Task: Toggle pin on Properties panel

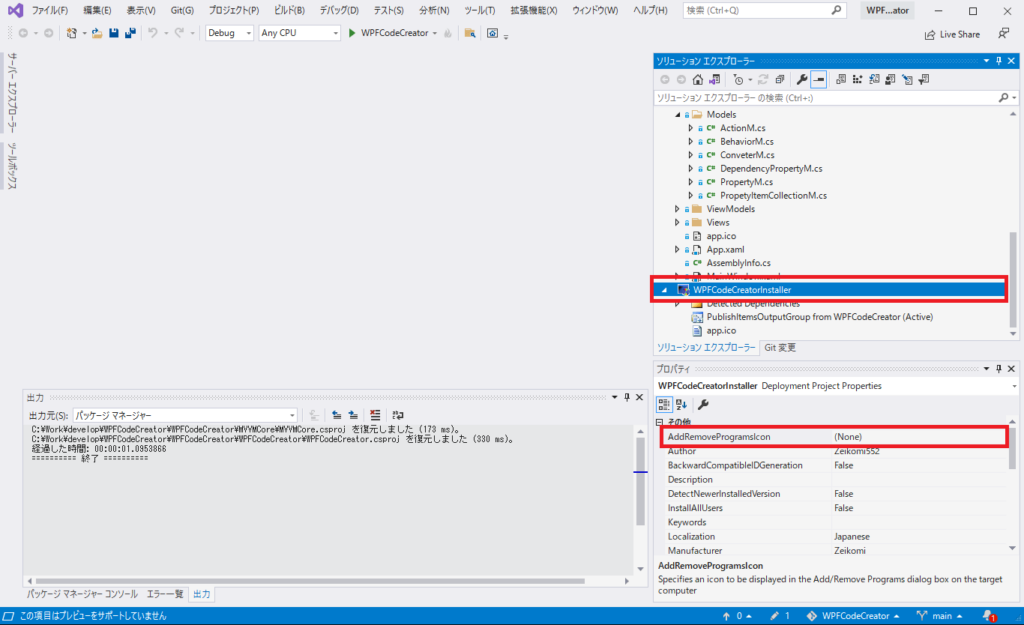Action: 999,369
